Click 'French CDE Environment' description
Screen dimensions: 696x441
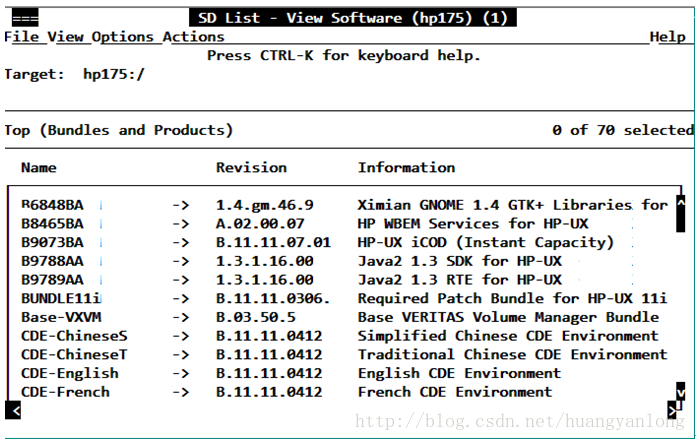coord(455,392)
